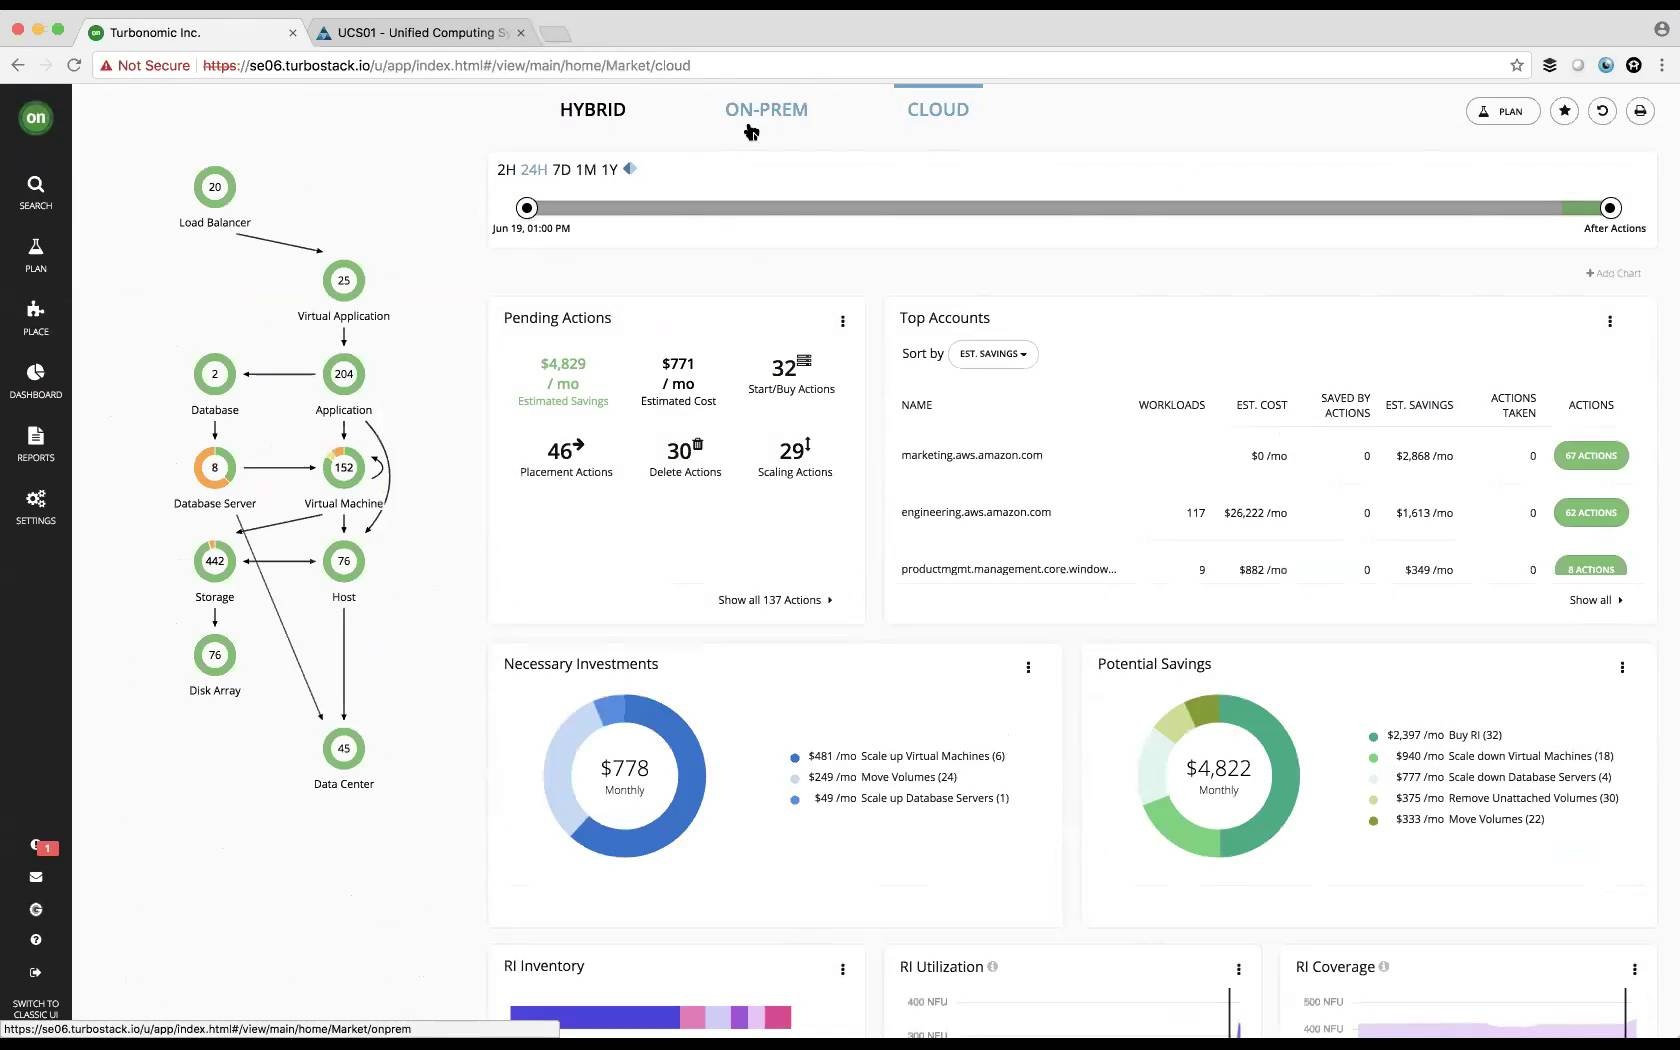The height and width of the screenshot is (1050, 1680).
Task: Open Potential Savings widget options menu
Action: tap(1622, 667)
